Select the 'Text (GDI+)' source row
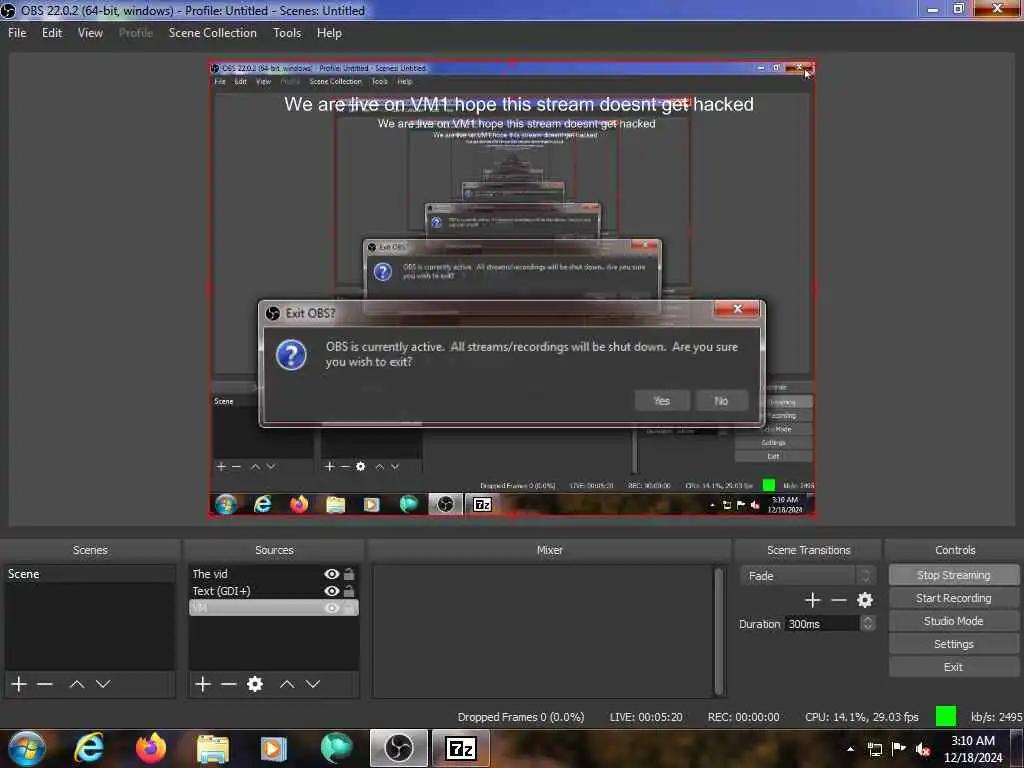This screenshot has width=1024, height=768. (274, 590)
